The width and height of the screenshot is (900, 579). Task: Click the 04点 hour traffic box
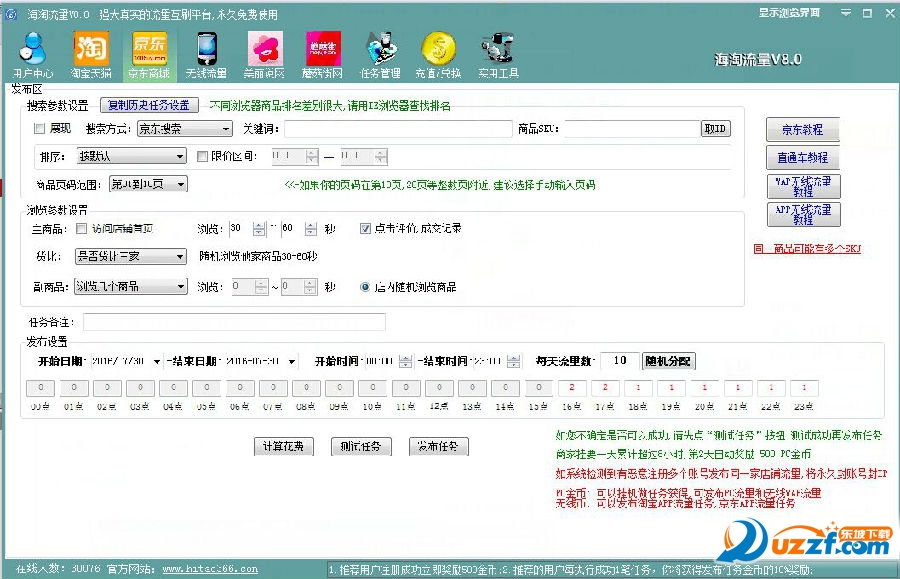[173, 388]
